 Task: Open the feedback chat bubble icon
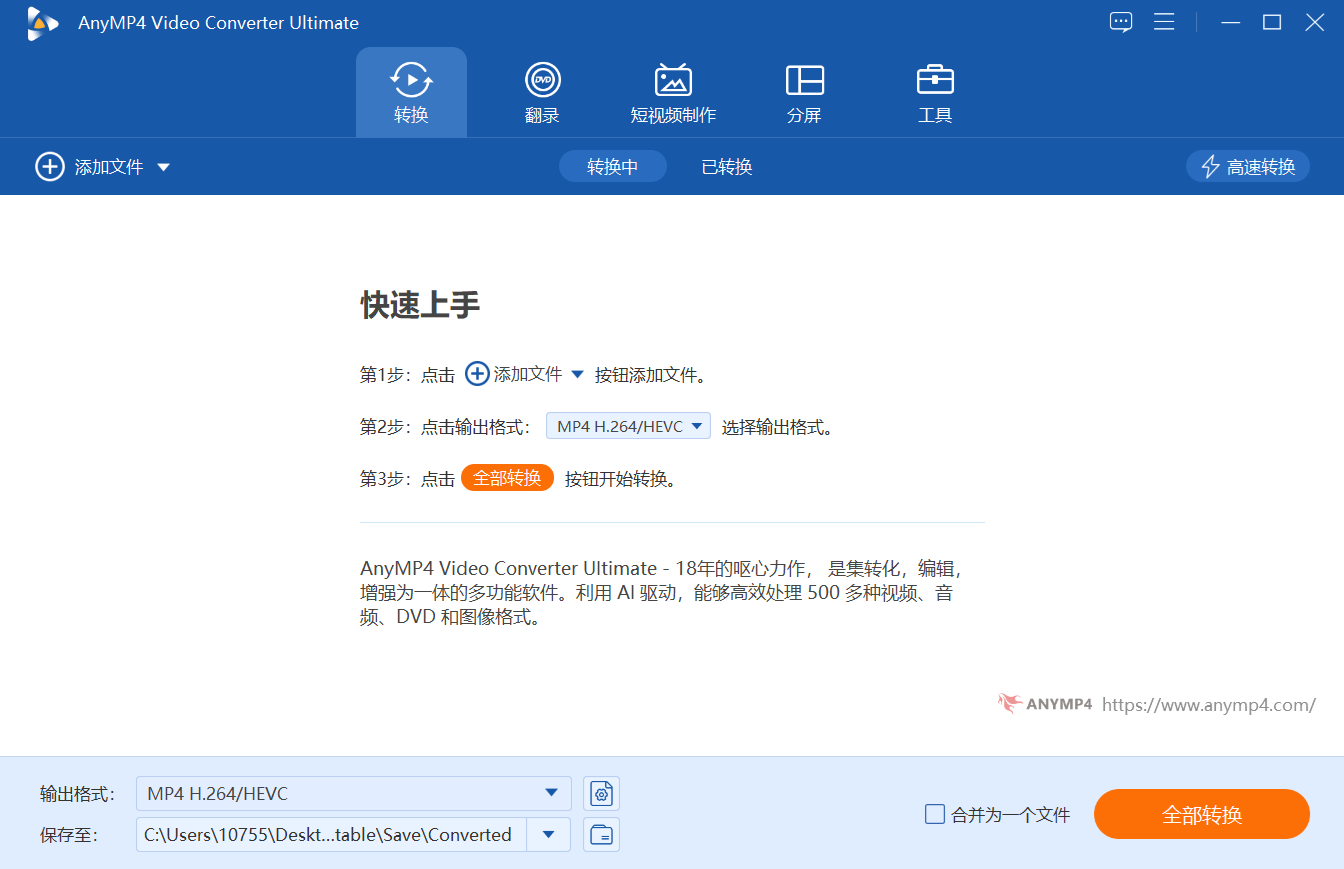1121,22
